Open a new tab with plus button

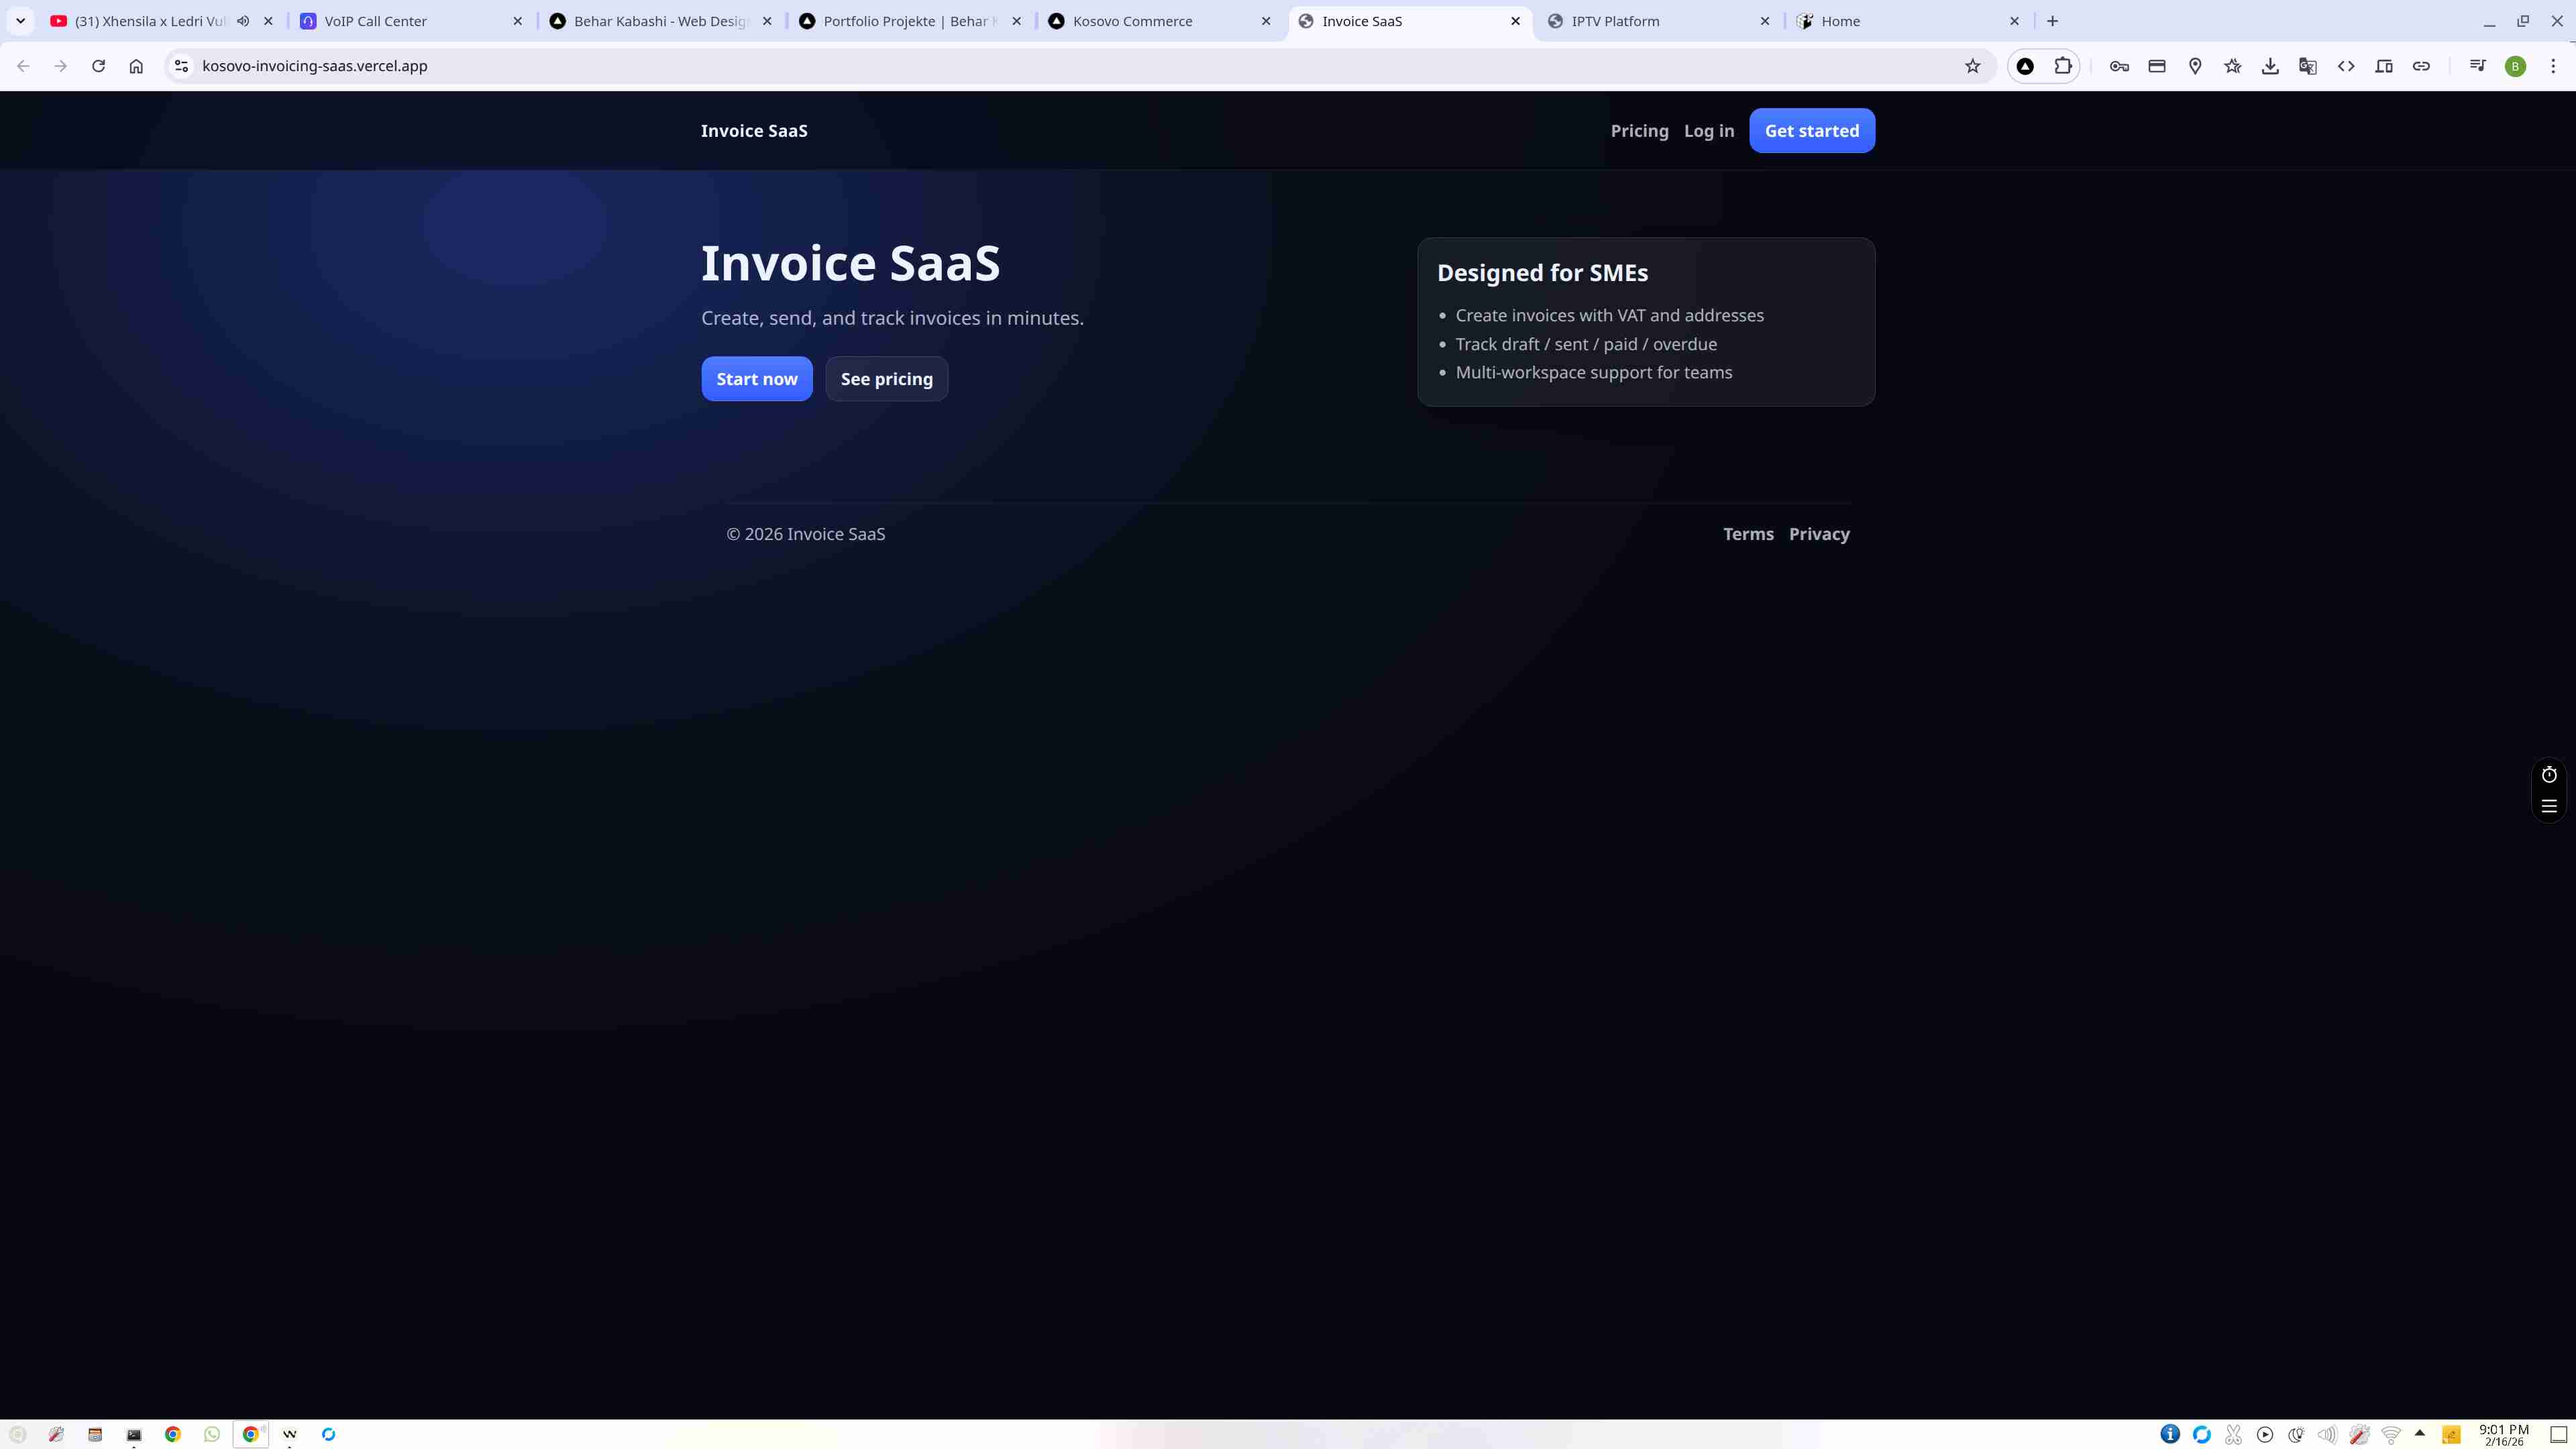(x=2052, y=21)
